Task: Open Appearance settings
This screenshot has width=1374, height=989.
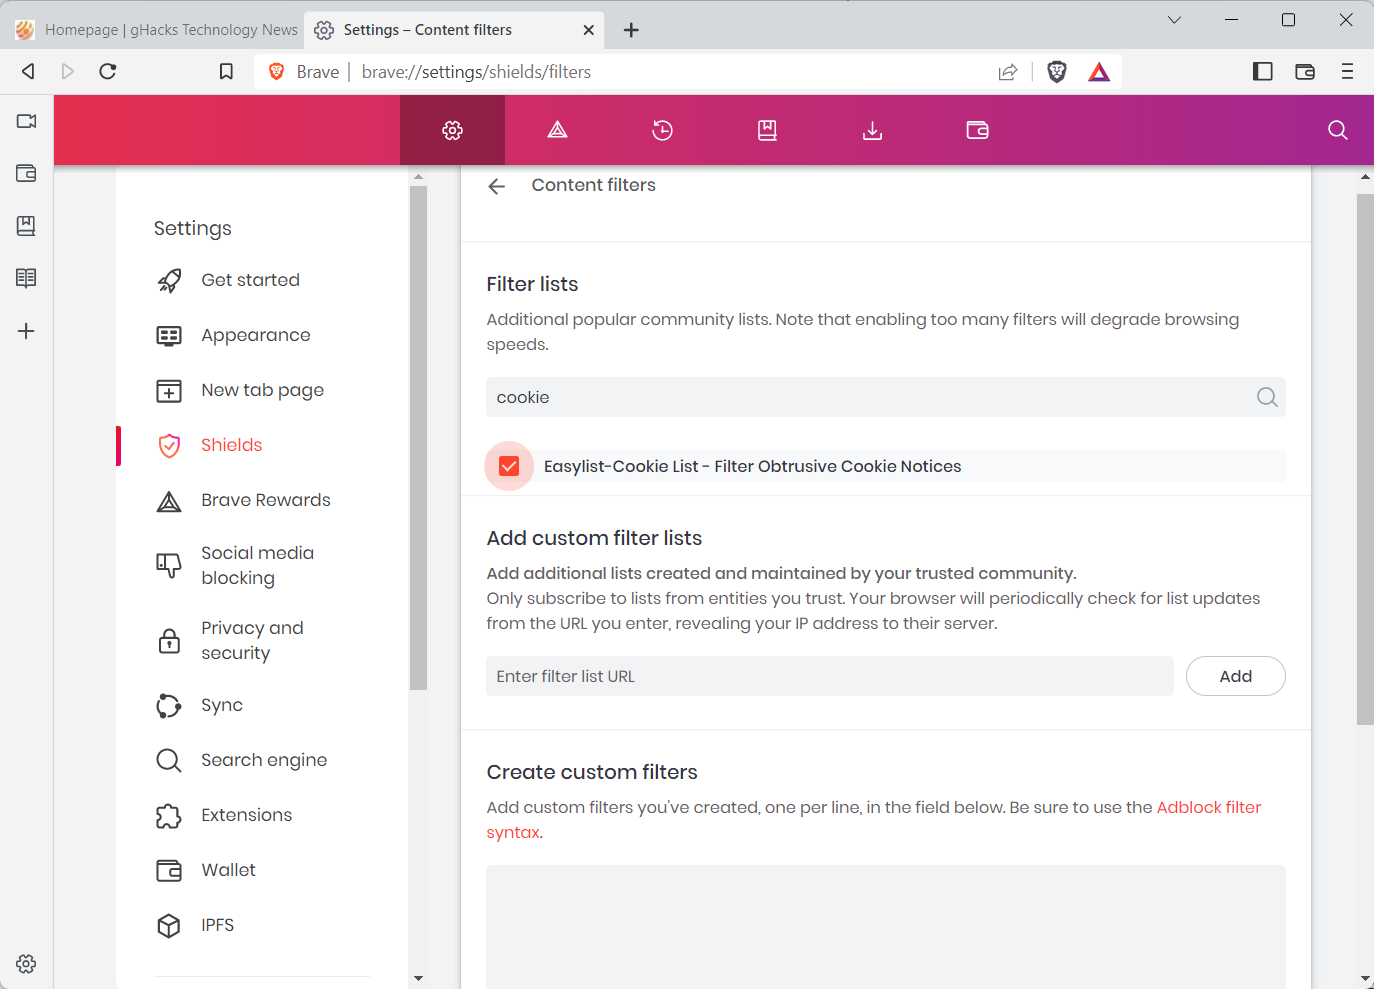Action: point(256,335)
